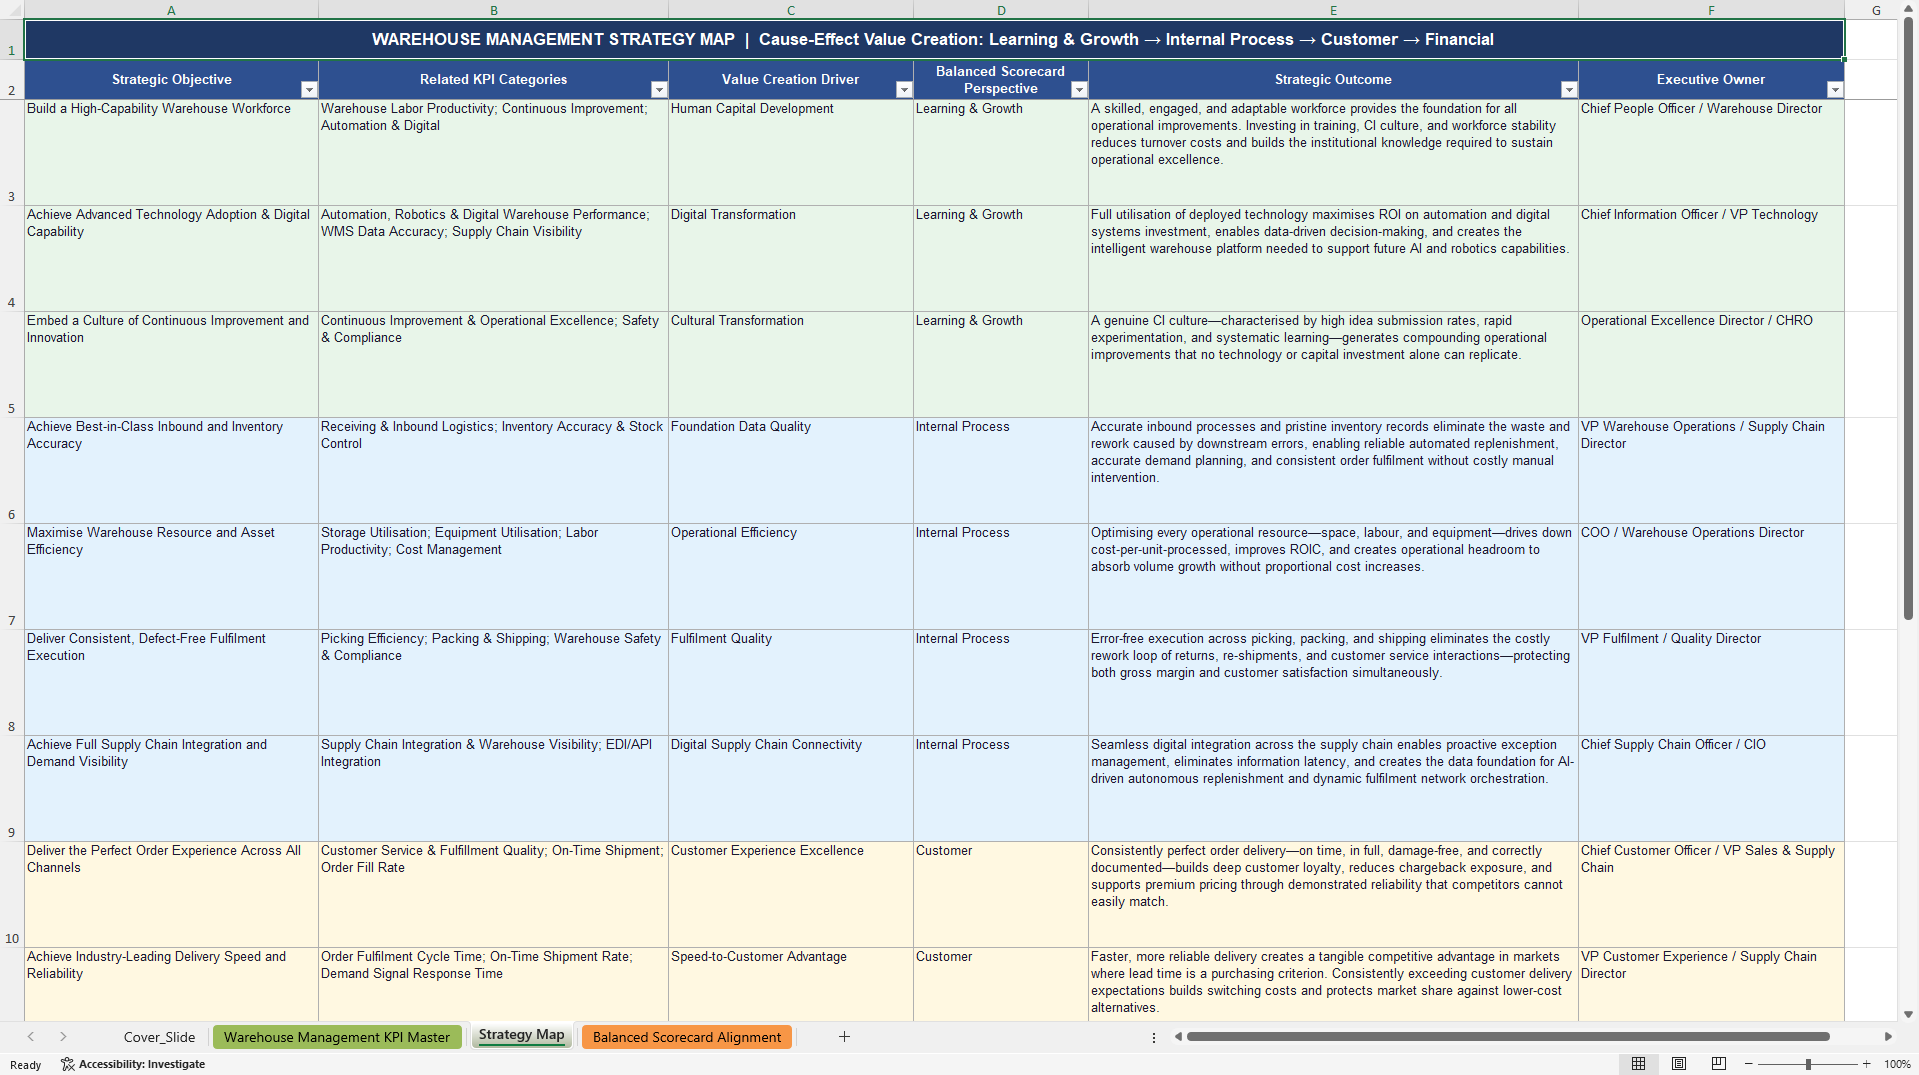Screen dimensions: 1919x1075
Task: Select 'Picking Efficiency; Packing & Shipping' KPI cell
Action: 493,683
